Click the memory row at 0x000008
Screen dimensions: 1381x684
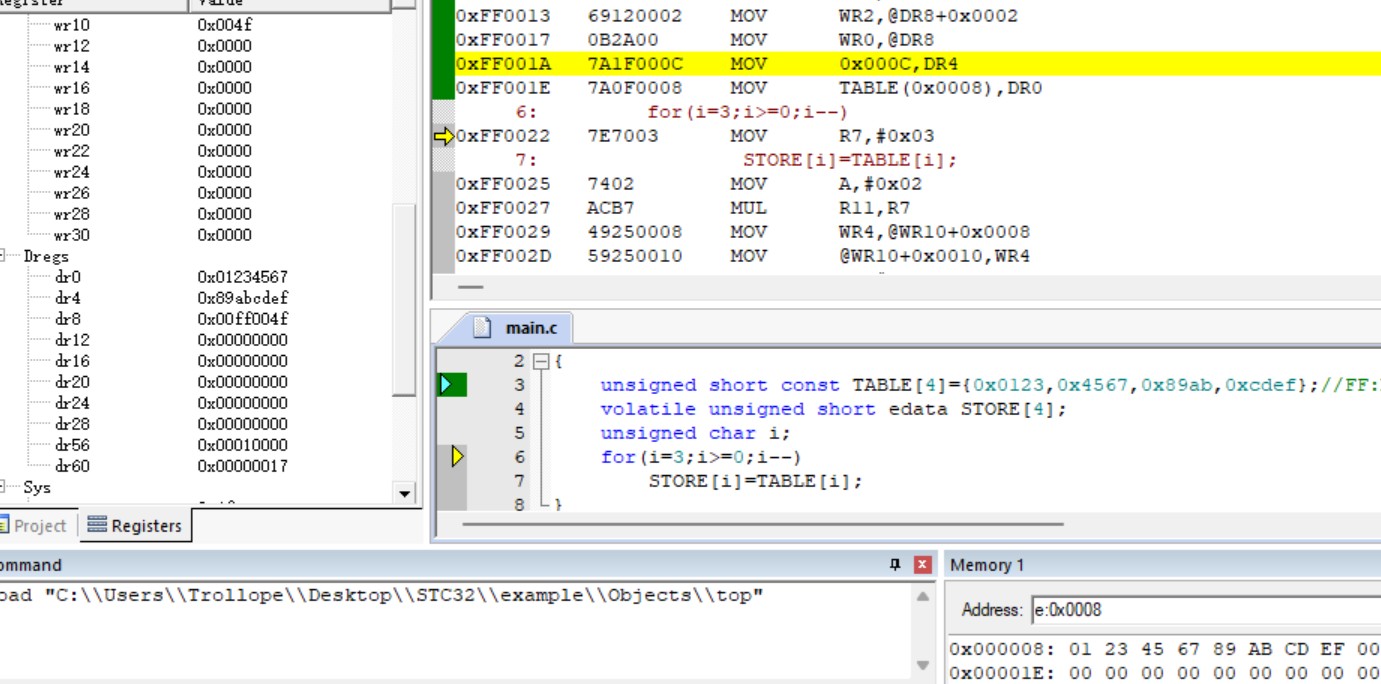pos(1165,649)
